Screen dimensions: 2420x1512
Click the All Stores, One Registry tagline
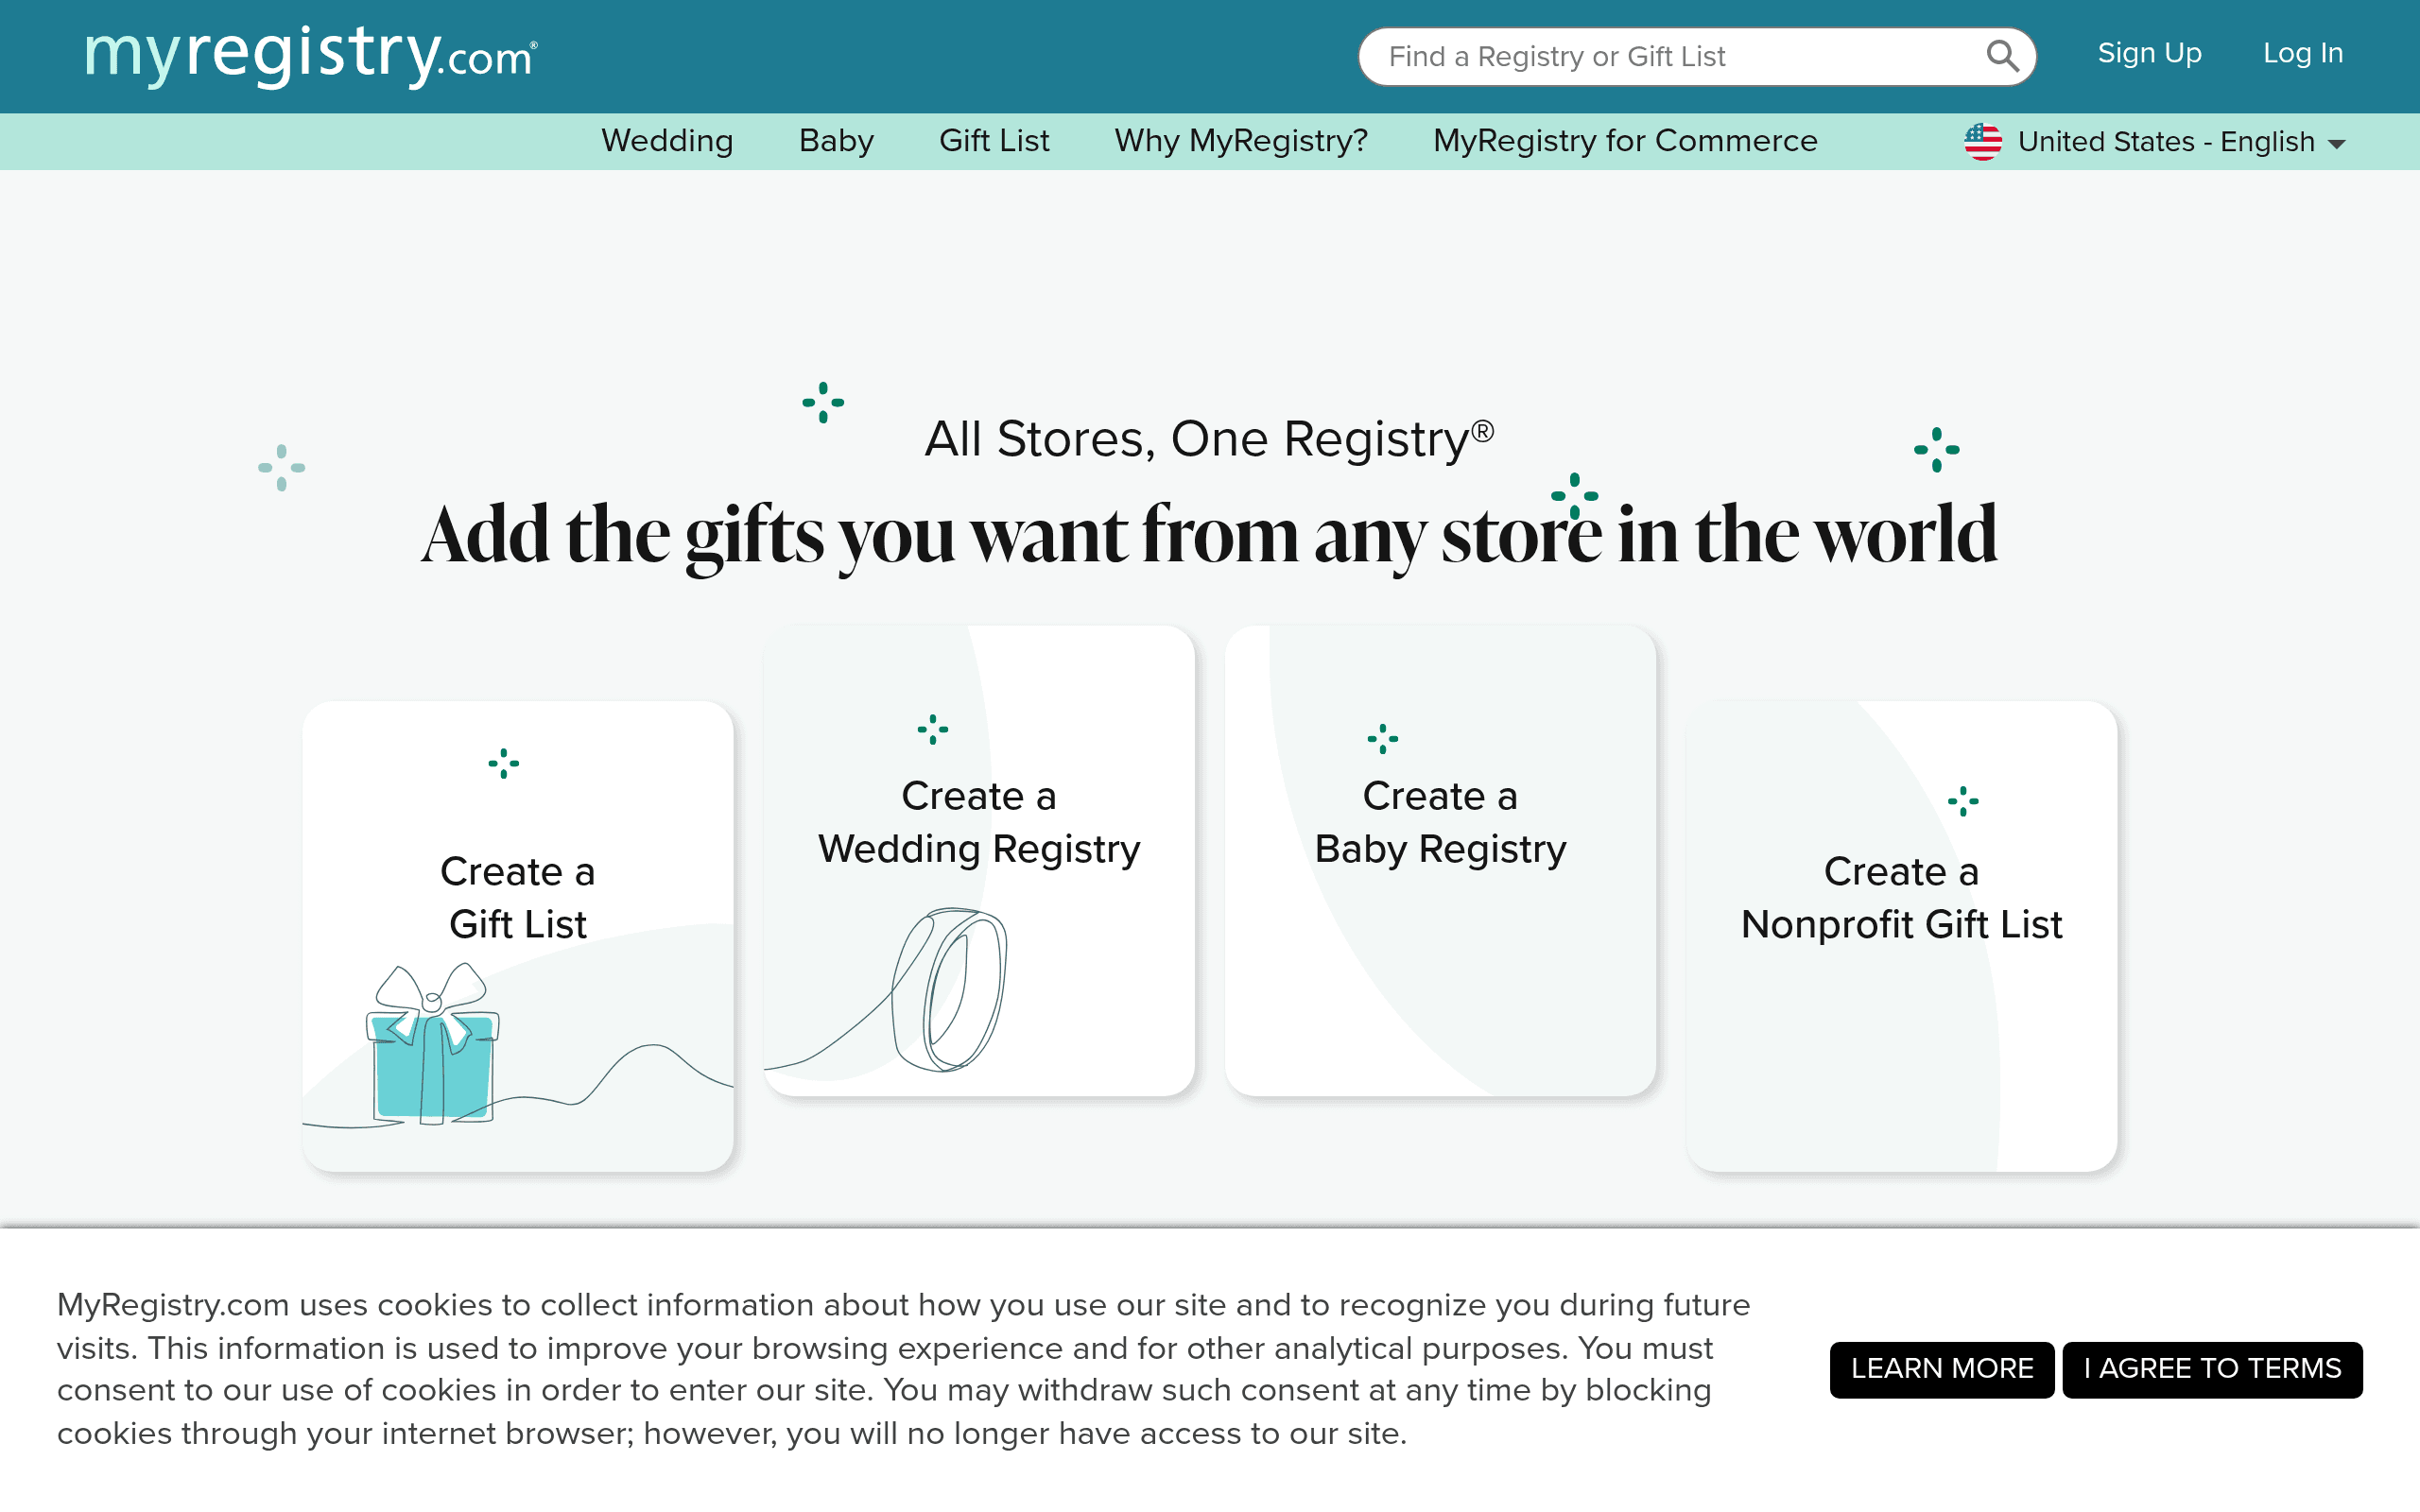point(1209,438)
